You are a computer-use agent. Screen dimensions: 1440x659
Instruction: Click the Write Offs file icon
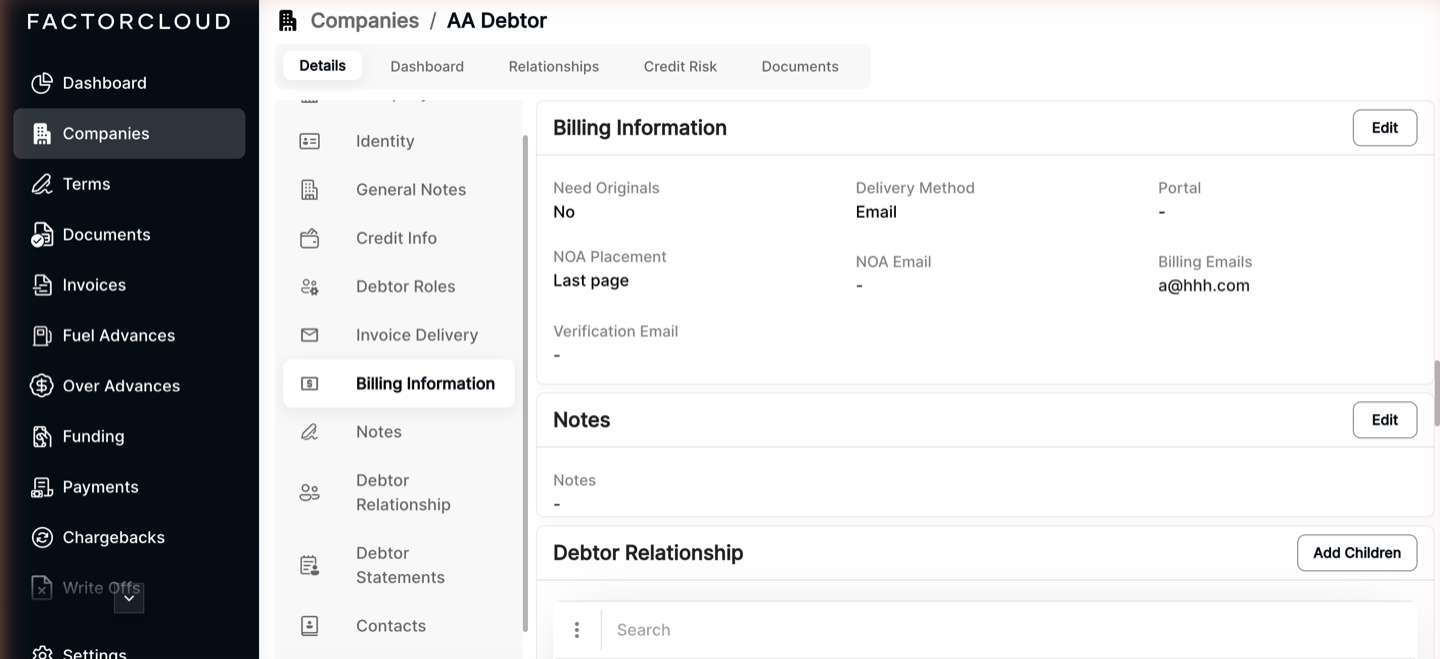pyautogui.click(x=42, y=588)
